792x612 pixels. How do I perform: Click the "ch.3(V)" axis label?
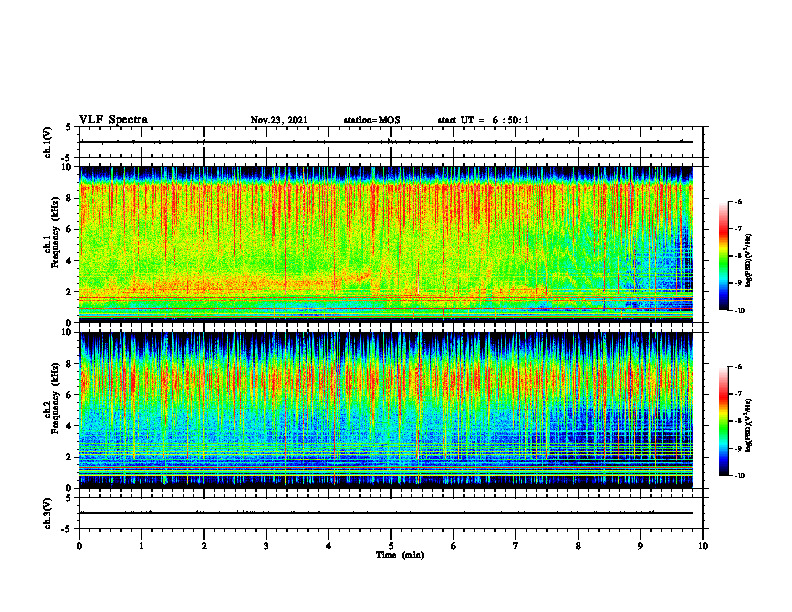(47, 514)
